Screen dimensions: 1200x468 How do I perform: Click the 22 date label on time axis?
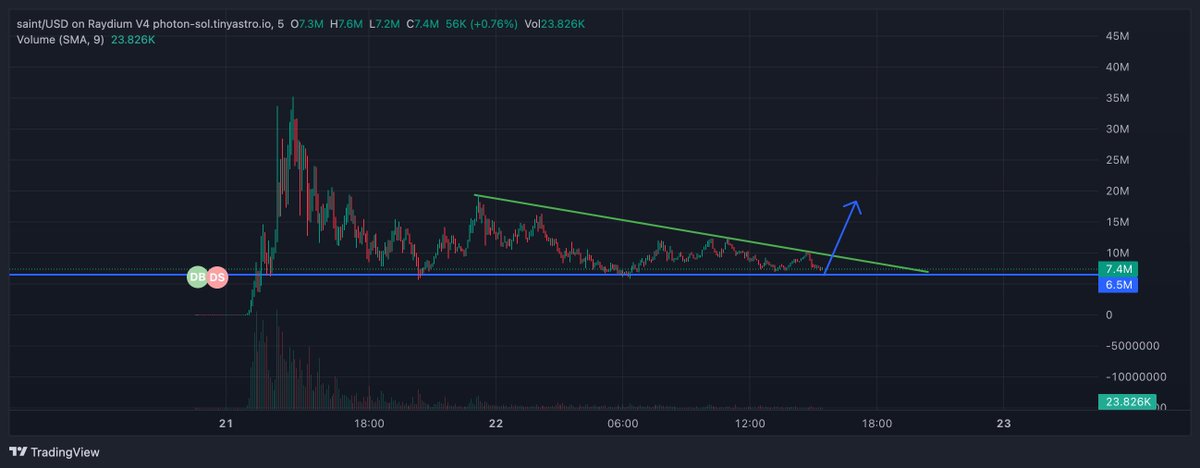496,425
